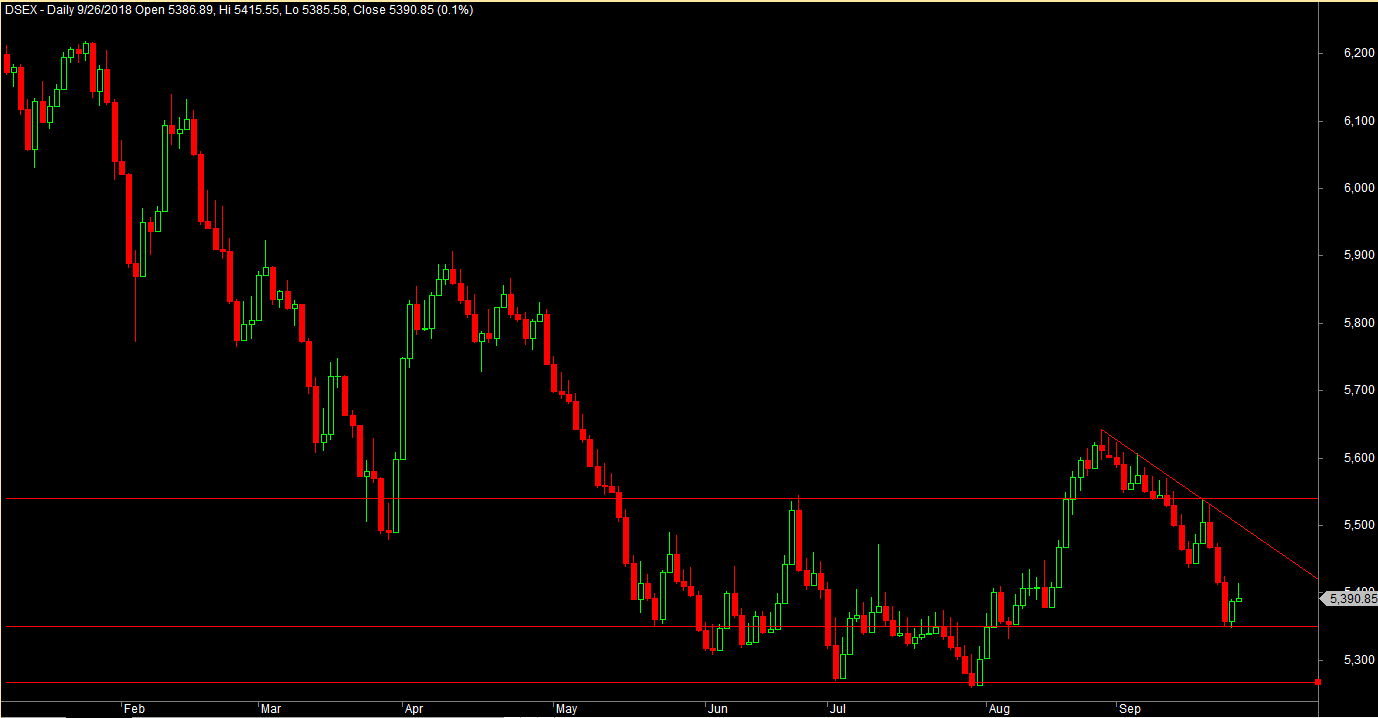Click the 6,100 price axis label
1378x718 pixels.
point(1359,121)
